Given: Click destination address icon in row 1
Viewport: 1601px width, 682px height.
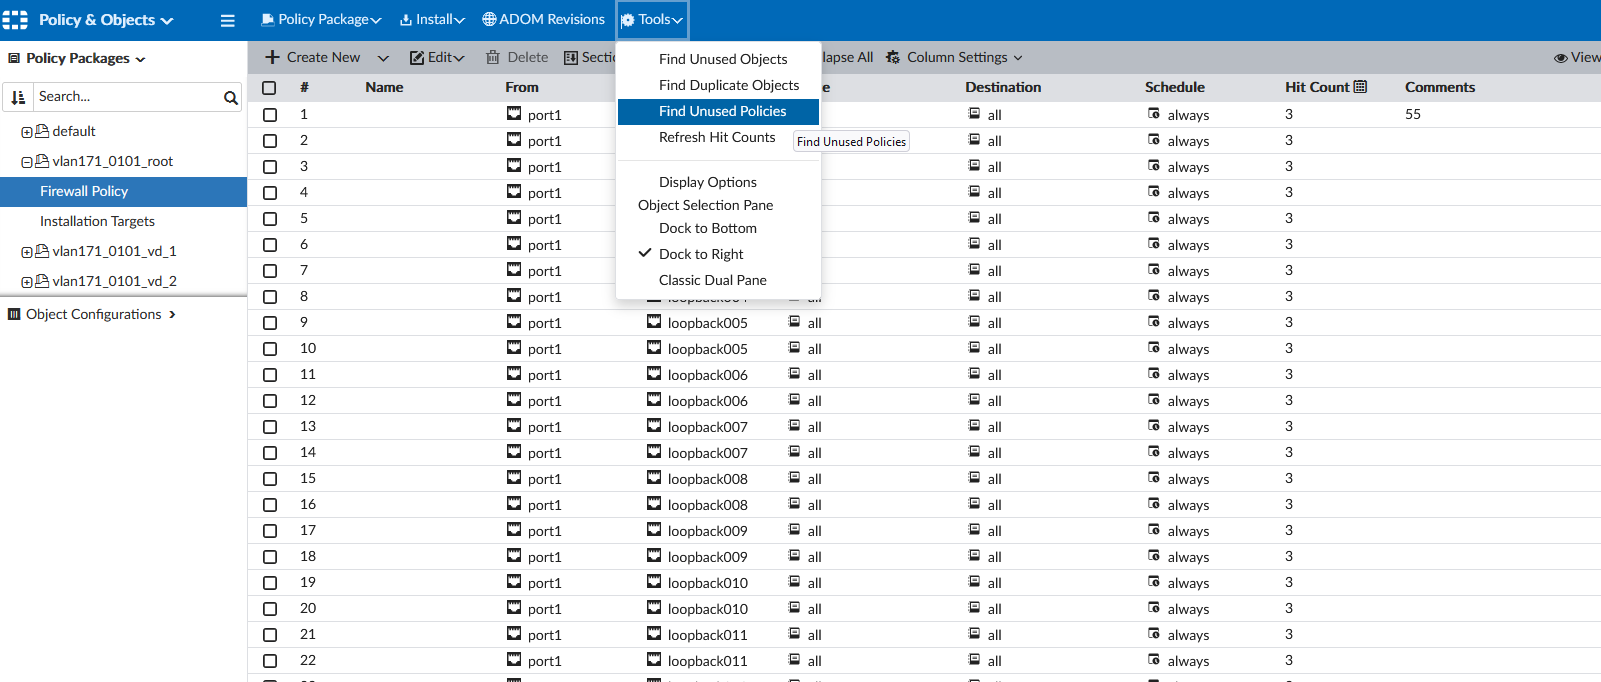Looking at the screenshot, I should pos(974,114).
